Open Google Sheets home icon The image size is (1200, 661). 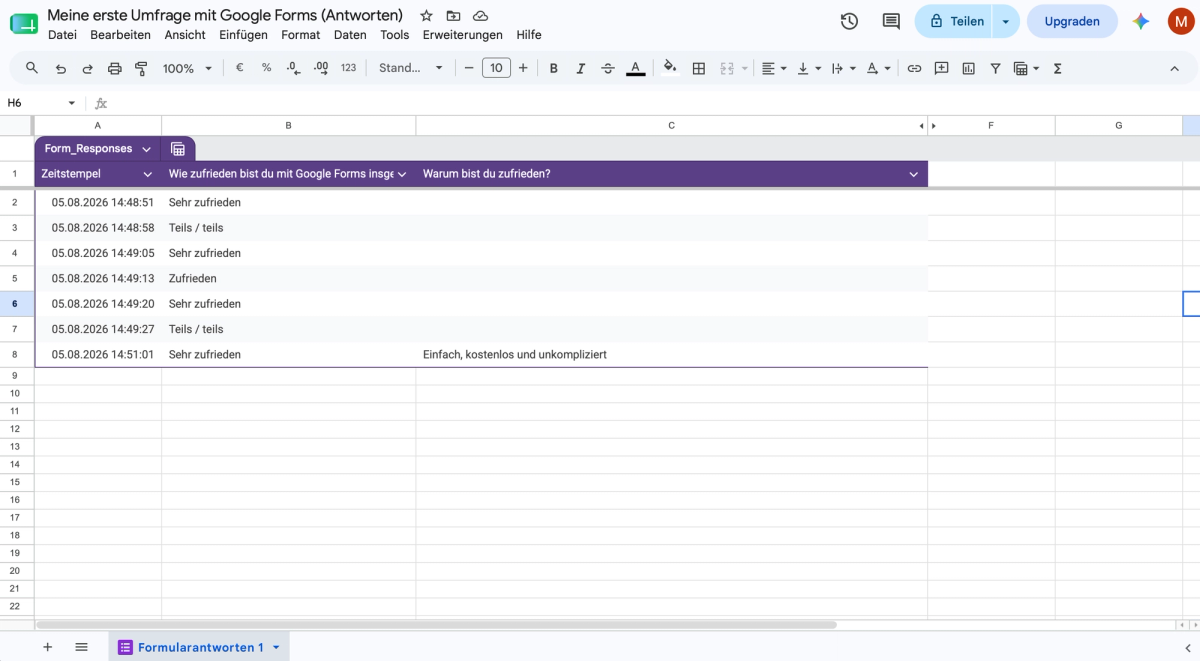[23, 22]
